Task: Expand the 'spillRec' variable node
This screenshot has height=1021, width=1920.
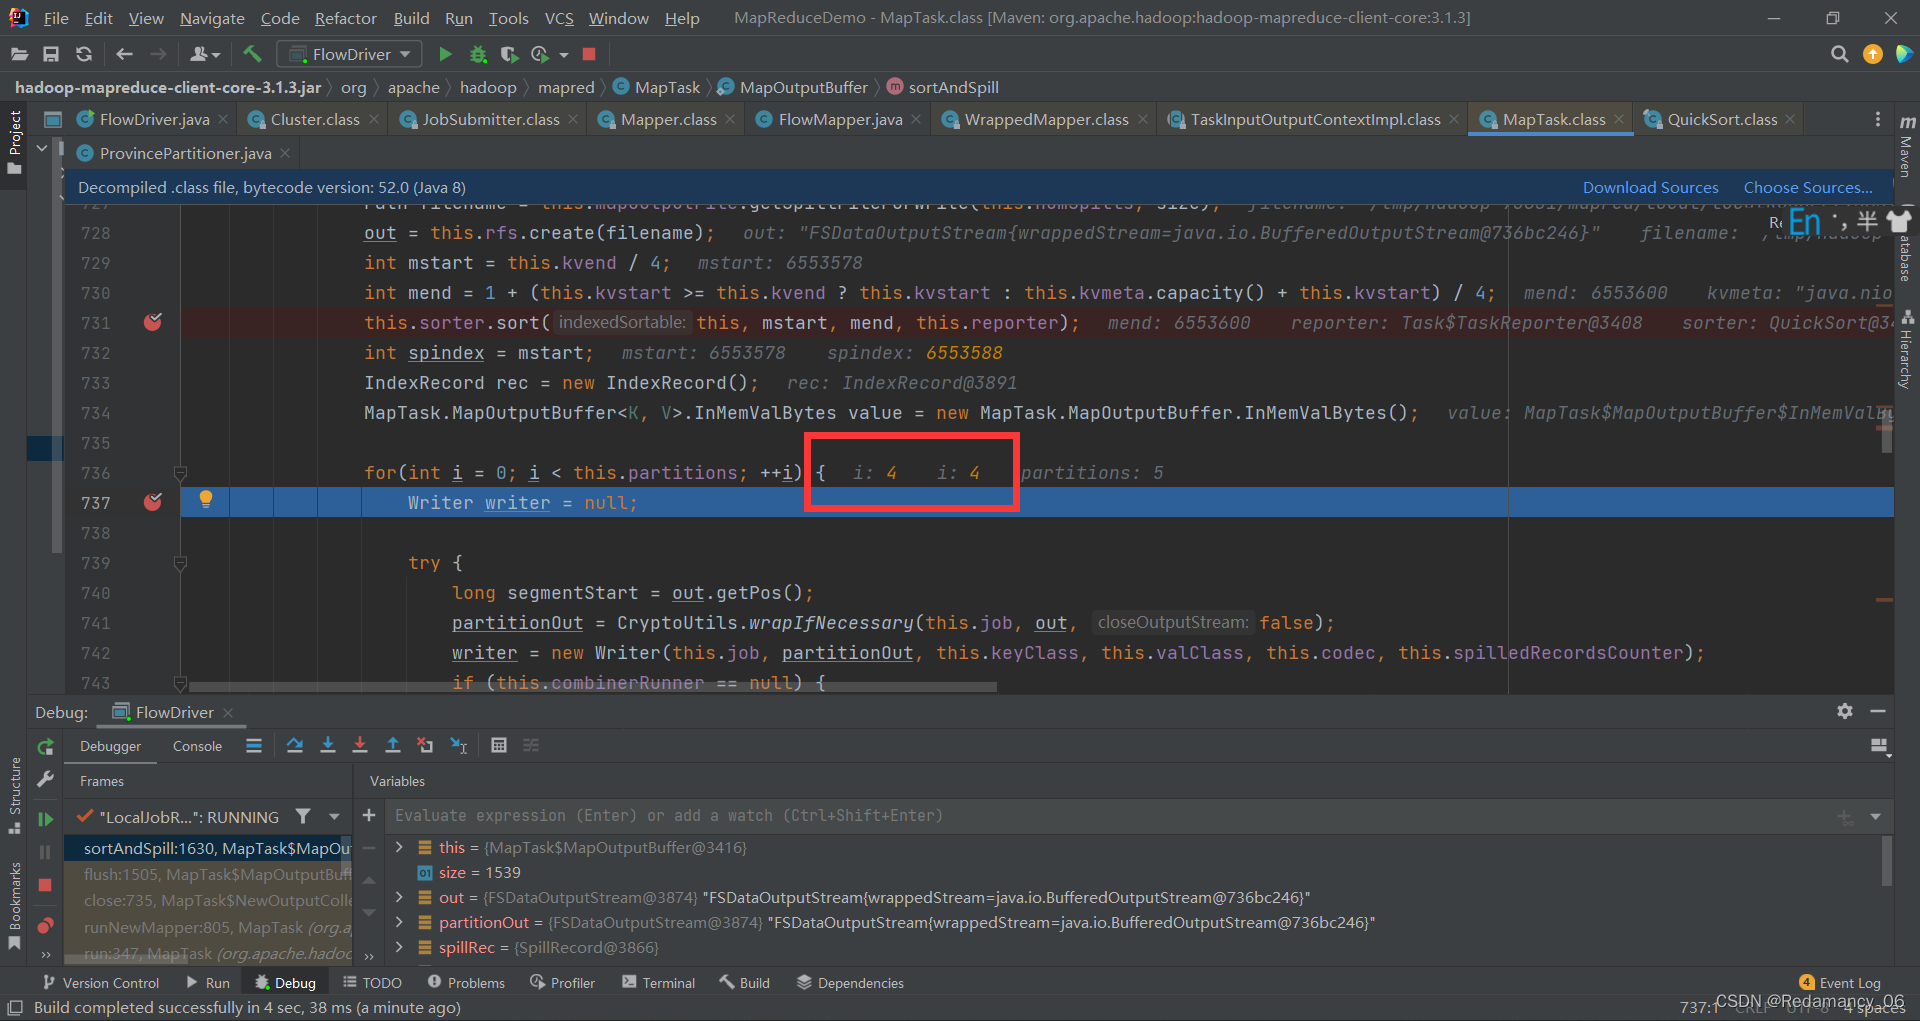Action: pyautogui.click(x=399, y=947)
